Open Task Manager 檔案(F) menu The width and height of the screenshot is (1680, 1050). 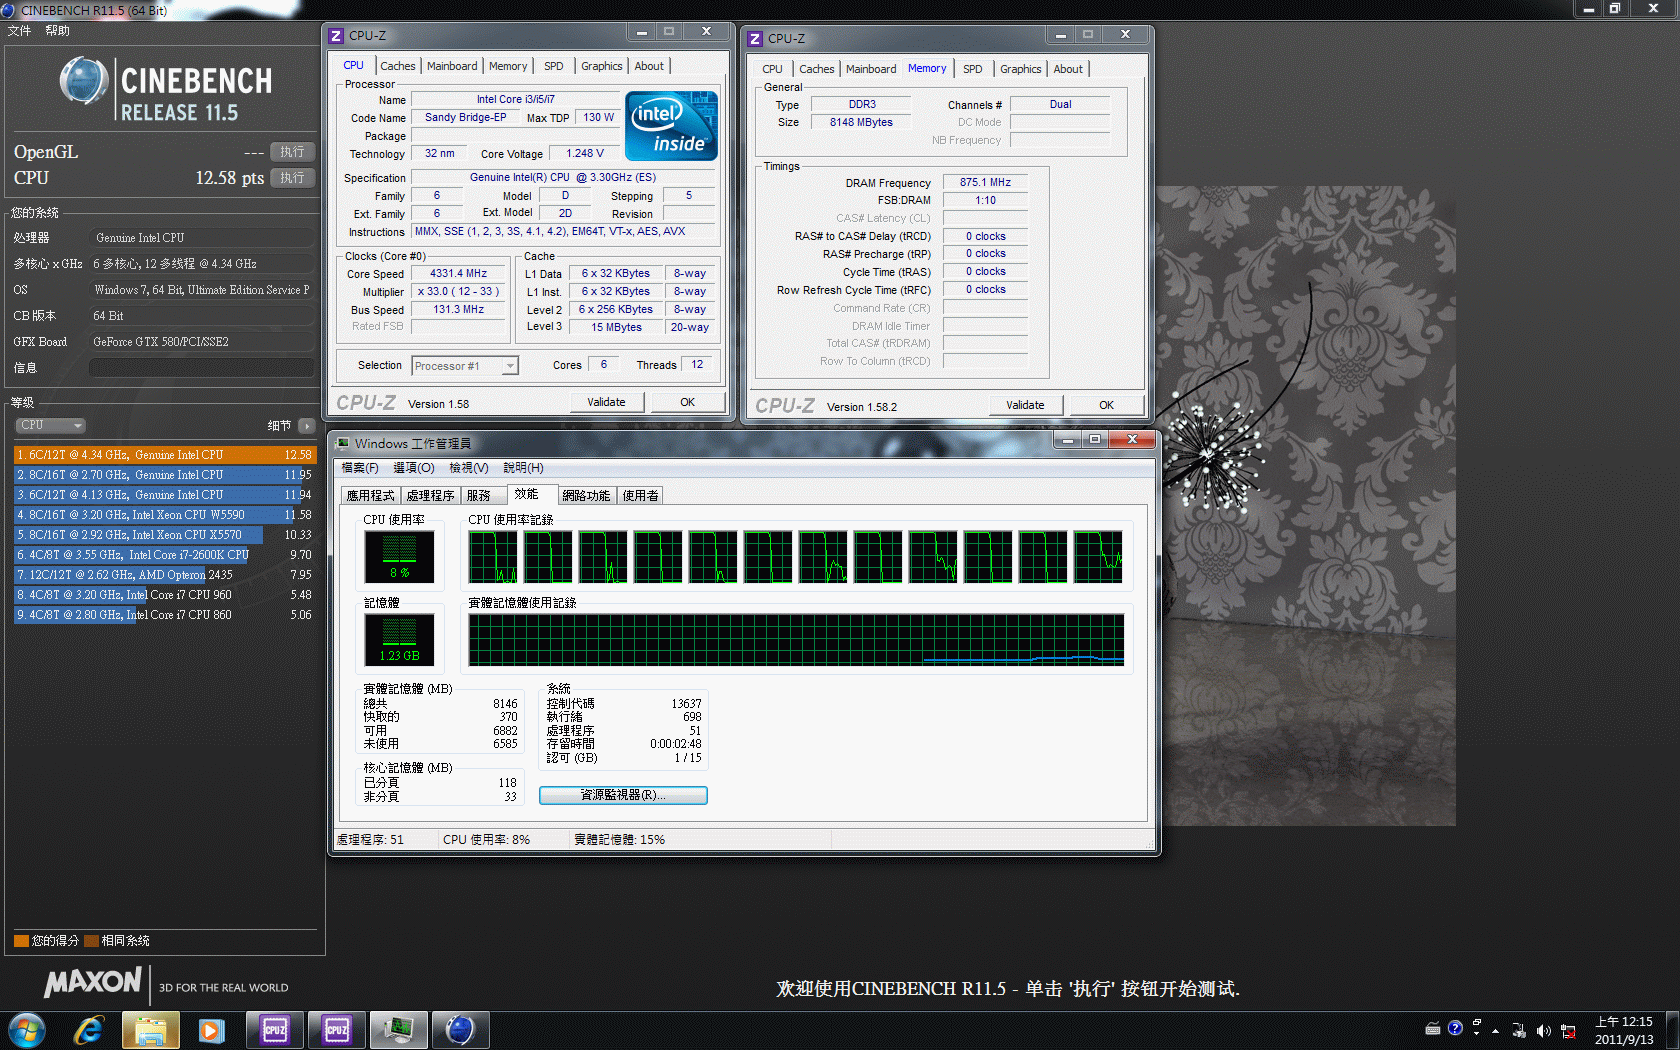(x=360, y=468)
